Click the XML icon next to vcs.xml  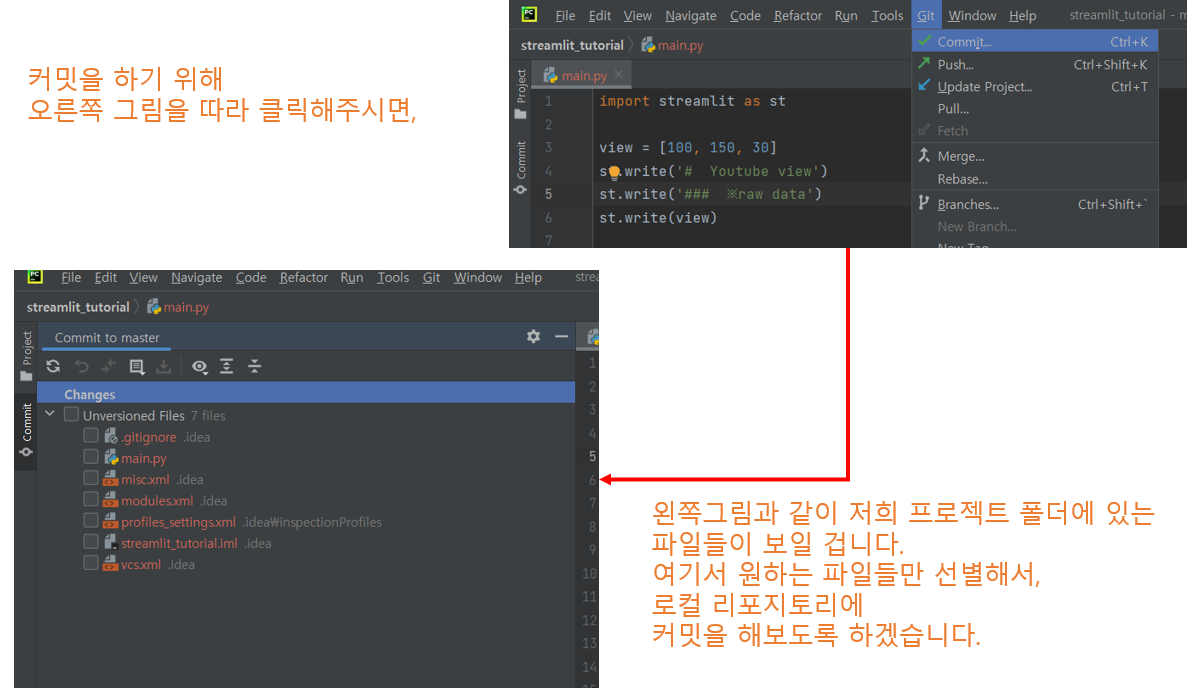[111, 564]
